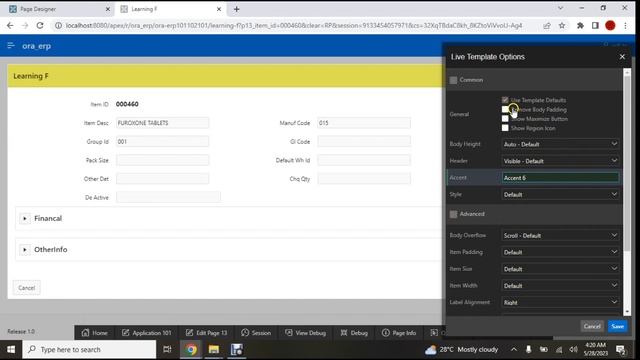Enable Remove Body Padding checkbox
640x360 pixels.
(x=505, y=109)
